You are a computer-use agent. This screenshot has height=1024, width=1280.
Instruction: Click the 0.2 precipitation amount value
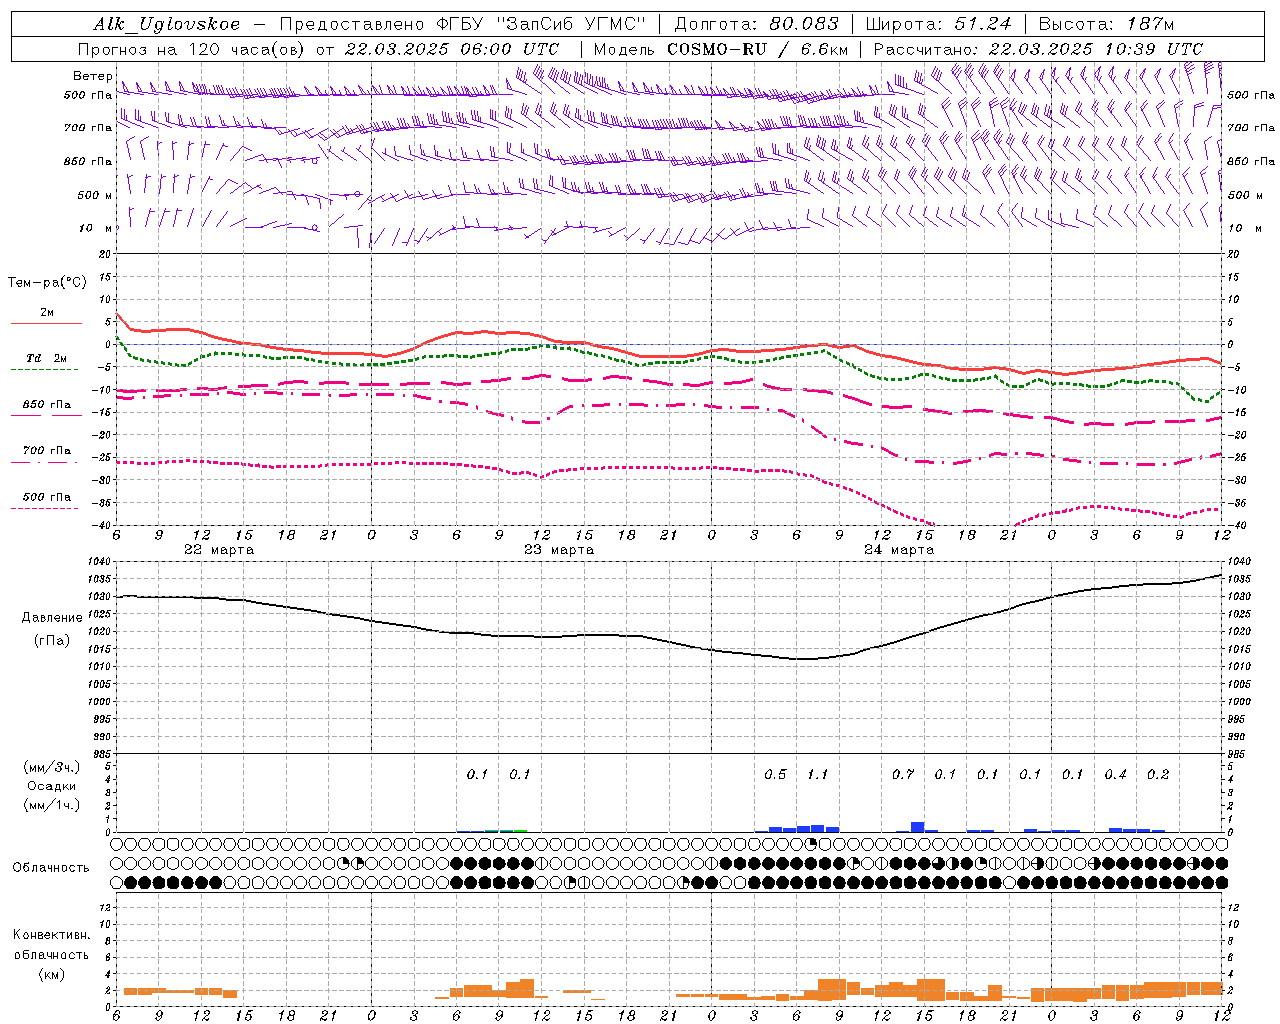click(x=1158, y=775)
